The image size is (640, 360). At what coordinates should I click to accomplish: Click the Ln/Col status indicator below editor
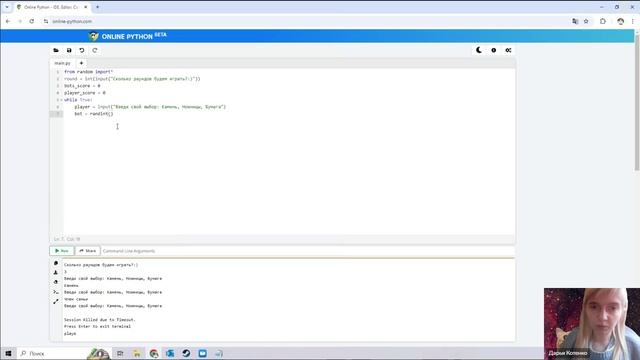[x=67, y=239]
